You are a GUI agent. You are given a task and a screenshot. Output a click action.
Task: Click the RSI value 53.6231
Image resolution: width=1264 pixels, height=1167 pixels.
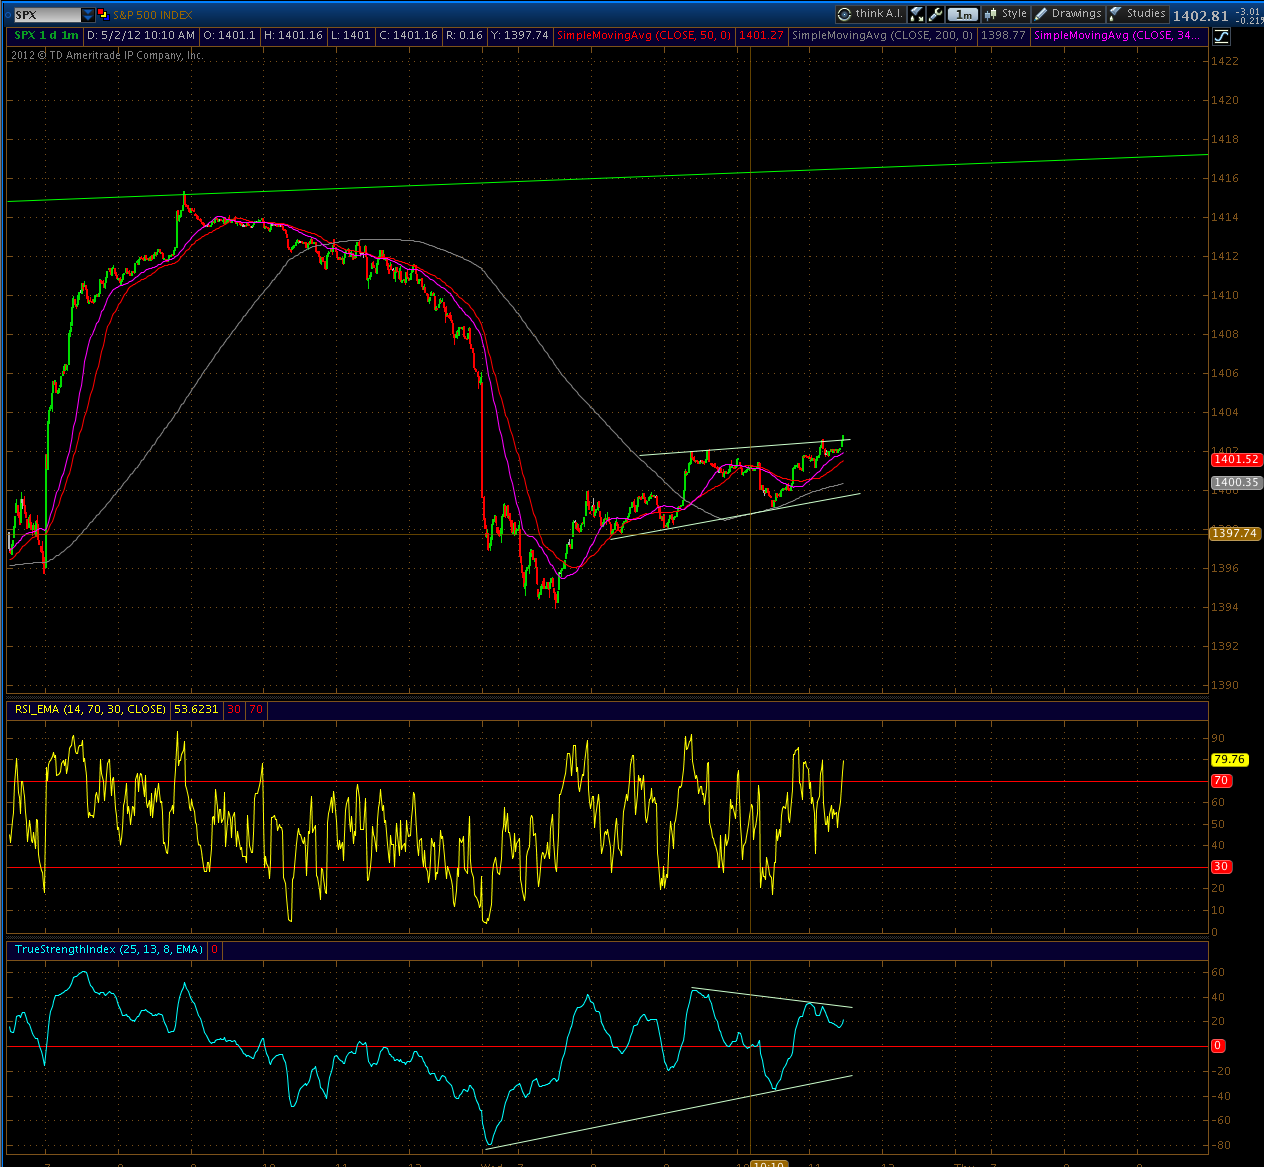[196, 709]
